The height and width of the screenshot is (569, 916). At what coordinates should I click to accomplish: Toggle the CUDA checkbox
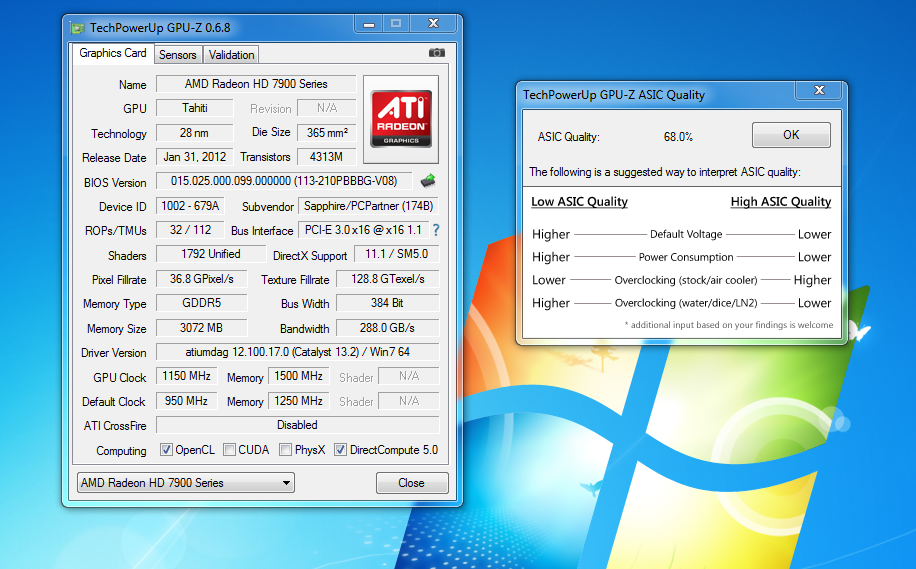[x=230, y=450]
